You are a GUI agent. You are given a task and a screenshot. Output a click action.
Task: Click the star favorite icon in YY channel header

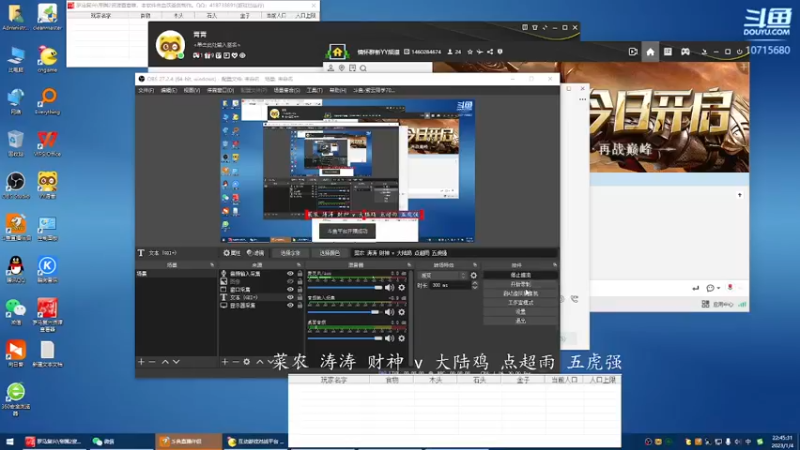coord(470,52)
